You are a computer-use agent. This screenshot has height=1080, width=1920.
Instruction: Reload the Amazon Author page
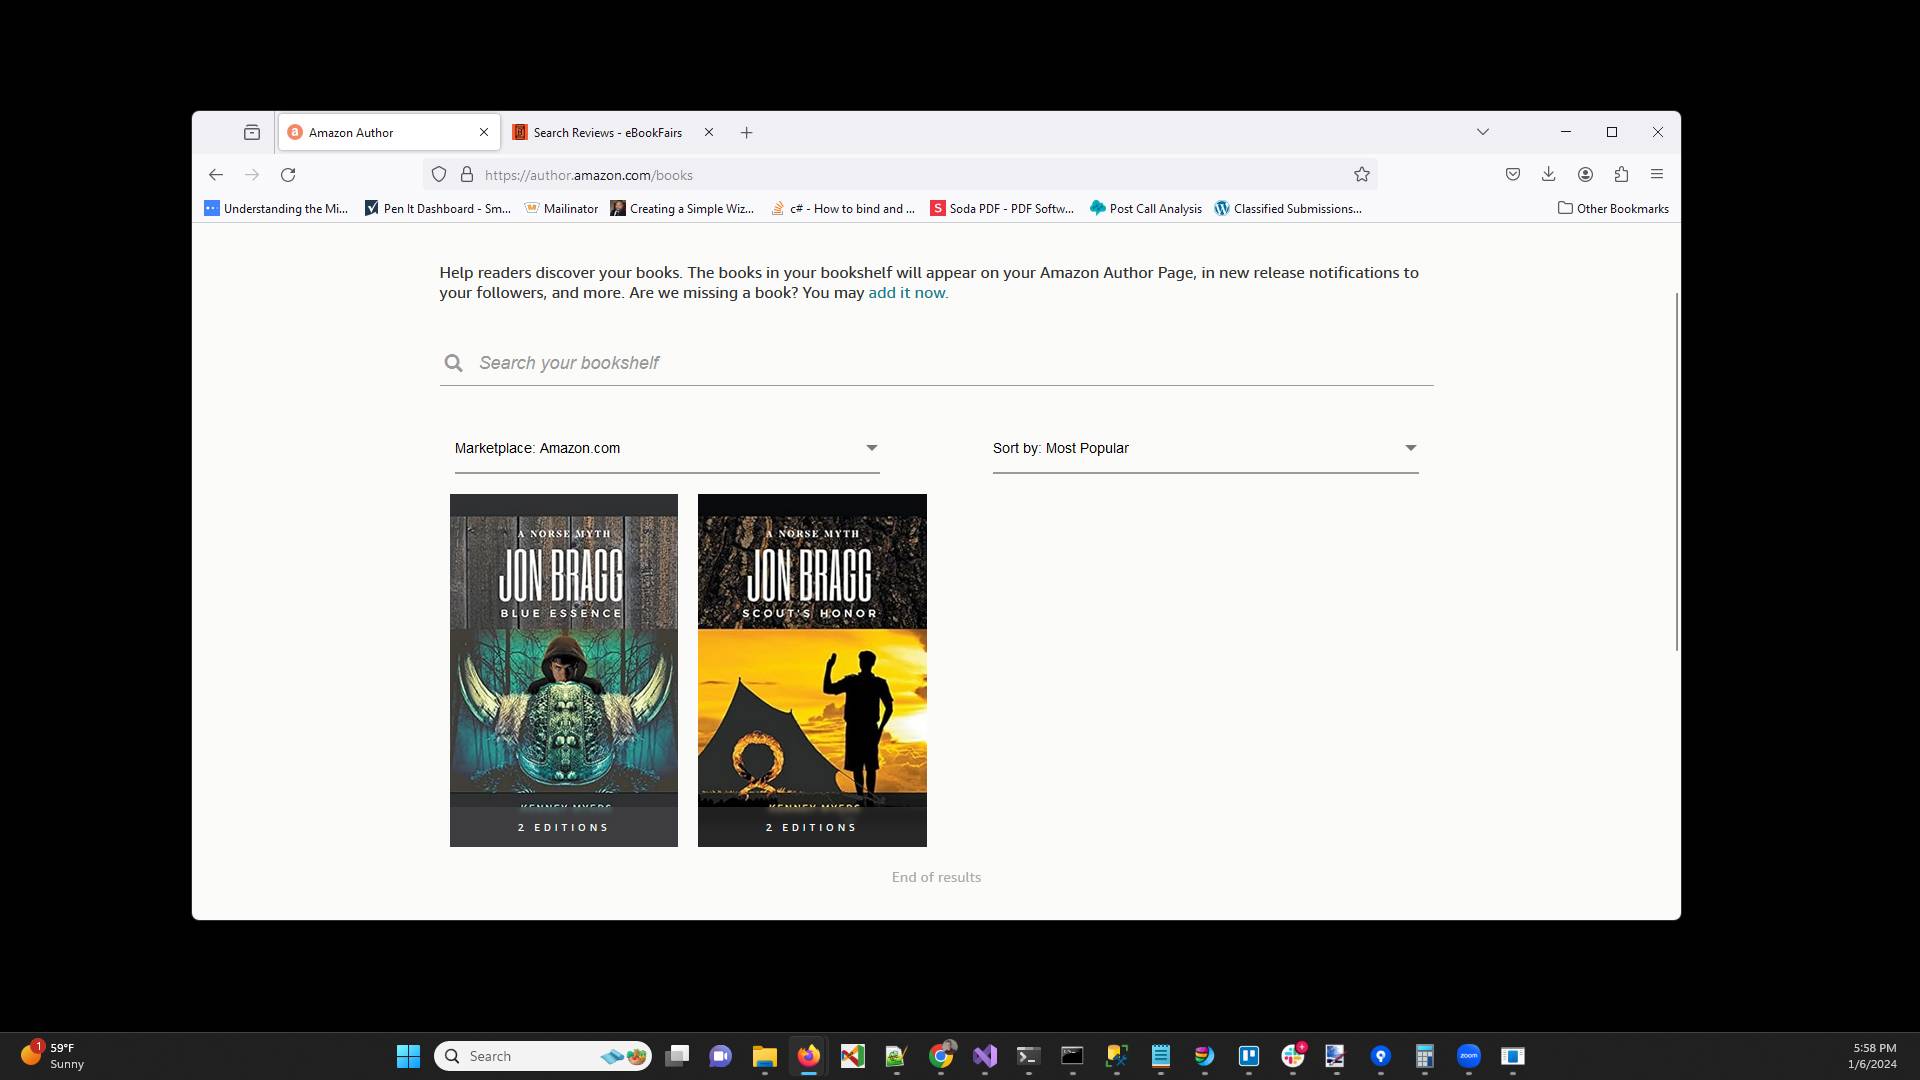coord(288,174)
